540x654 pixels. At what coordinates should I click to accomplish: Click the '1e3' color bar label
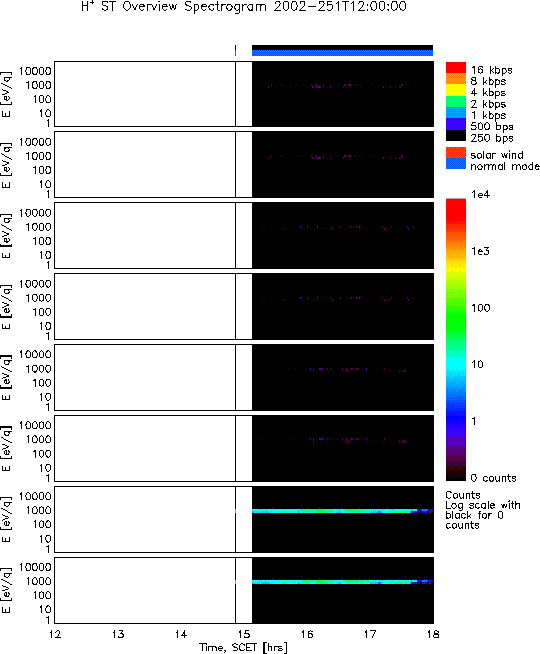click(x=480, y=251)
